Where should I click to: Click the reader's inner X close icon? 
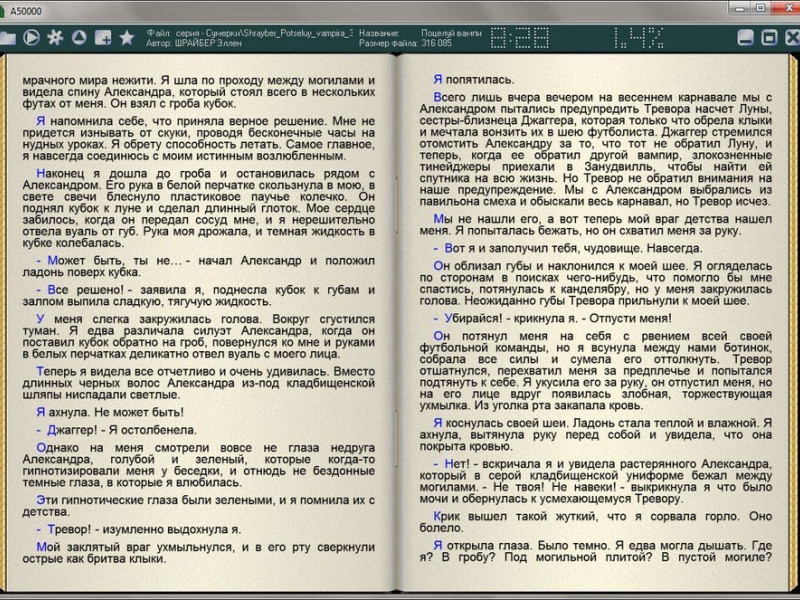click(792, 37)
